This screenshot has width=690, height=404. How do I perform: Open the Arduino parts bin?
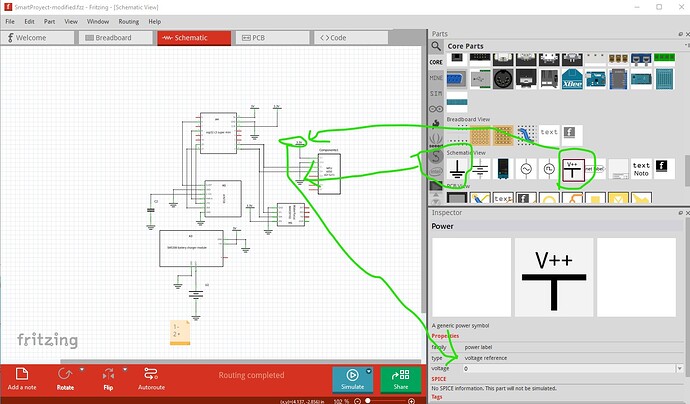[436, 108]
